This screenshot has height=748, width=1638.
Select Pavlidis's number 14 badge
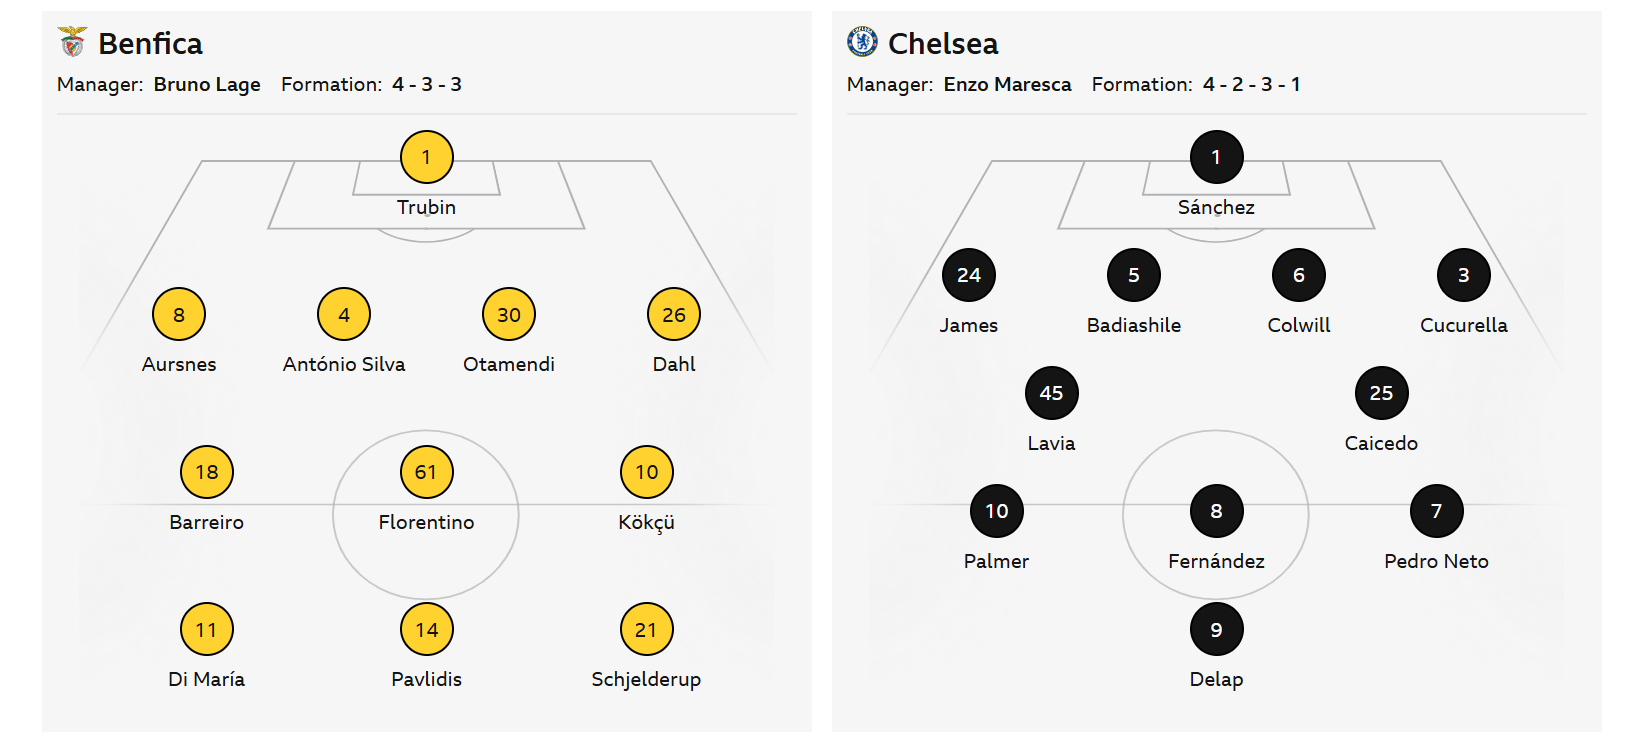pyautogui.click(x=427, y=630)
